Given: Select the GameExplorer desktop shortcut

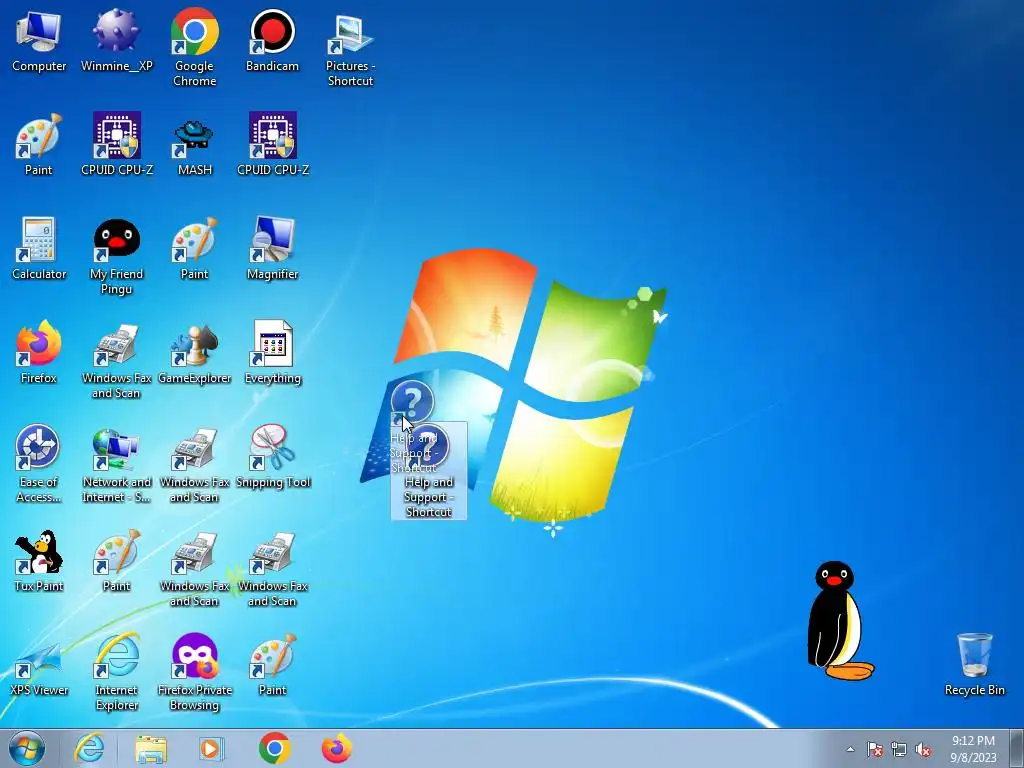Looking at the screenshot, I should click(x=195, y=353).
